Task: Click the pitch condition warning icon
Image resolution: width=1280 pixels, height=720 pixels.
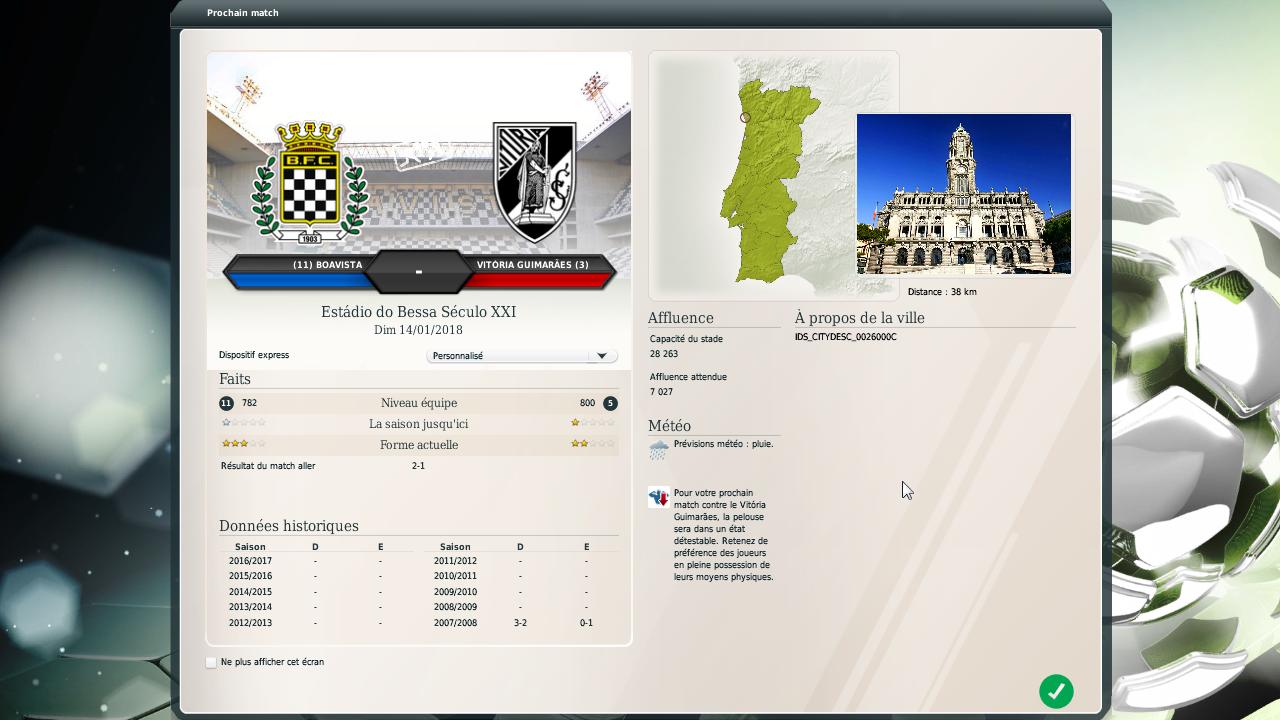Action: (x=659, y=497)
